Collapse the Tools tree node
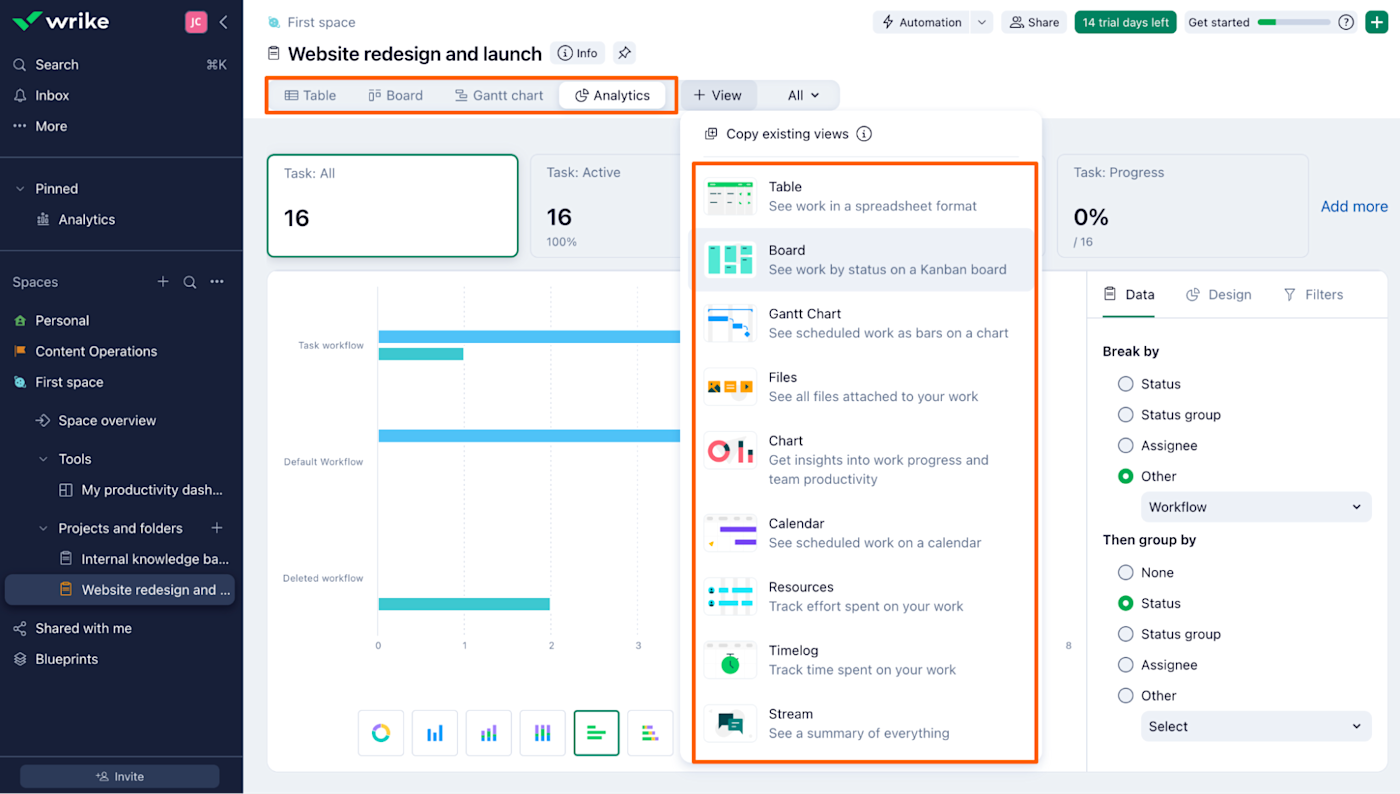 click(x=43, y=459)
